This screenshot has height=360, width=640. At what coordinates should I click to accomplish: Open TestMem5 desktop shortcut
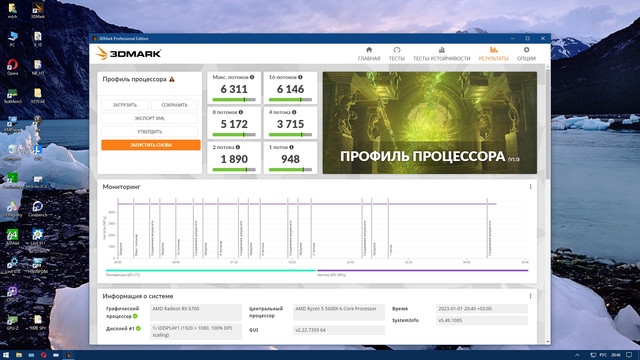[12, 96]
